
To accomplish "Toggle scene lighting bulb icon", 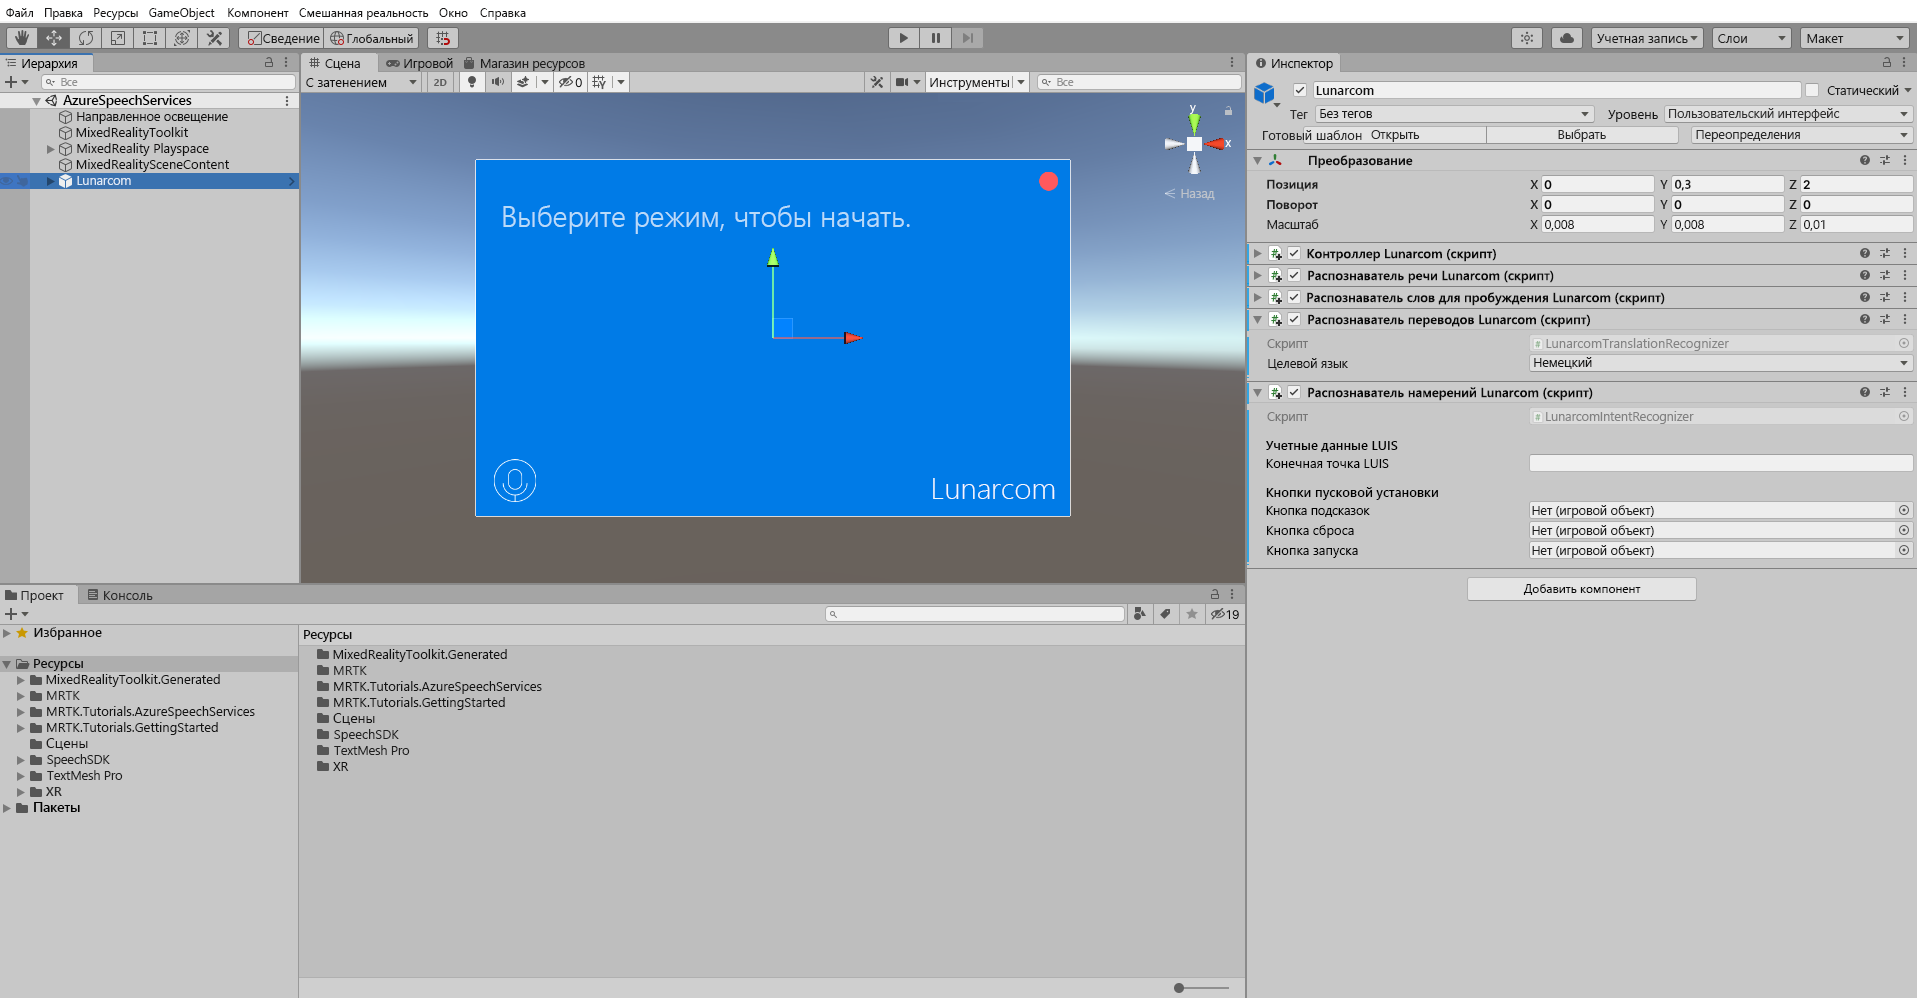I will click(x=472, y=82).
